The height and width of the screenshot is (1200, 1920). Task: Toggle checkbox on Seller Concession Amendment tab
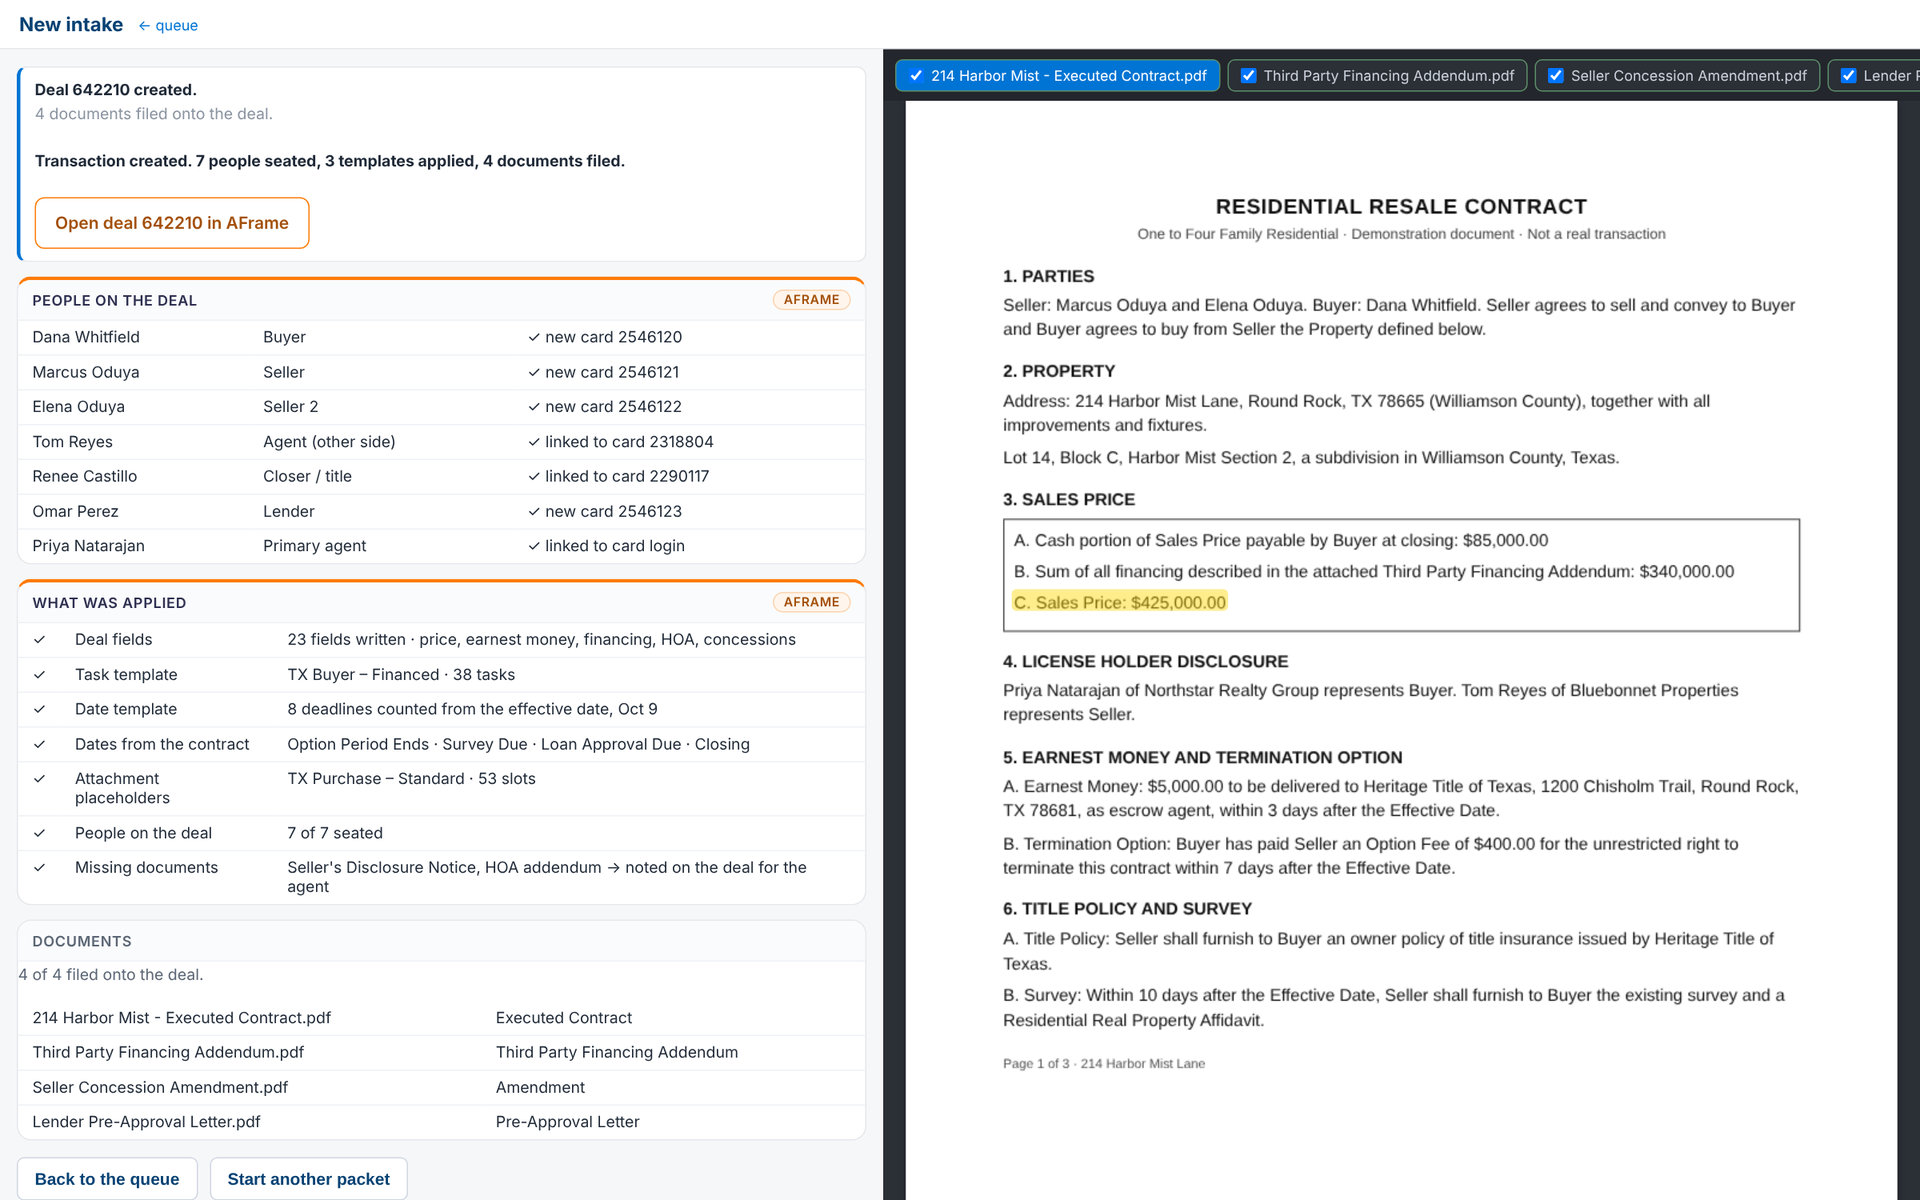pyautogui.click(x=1555, y=76)
